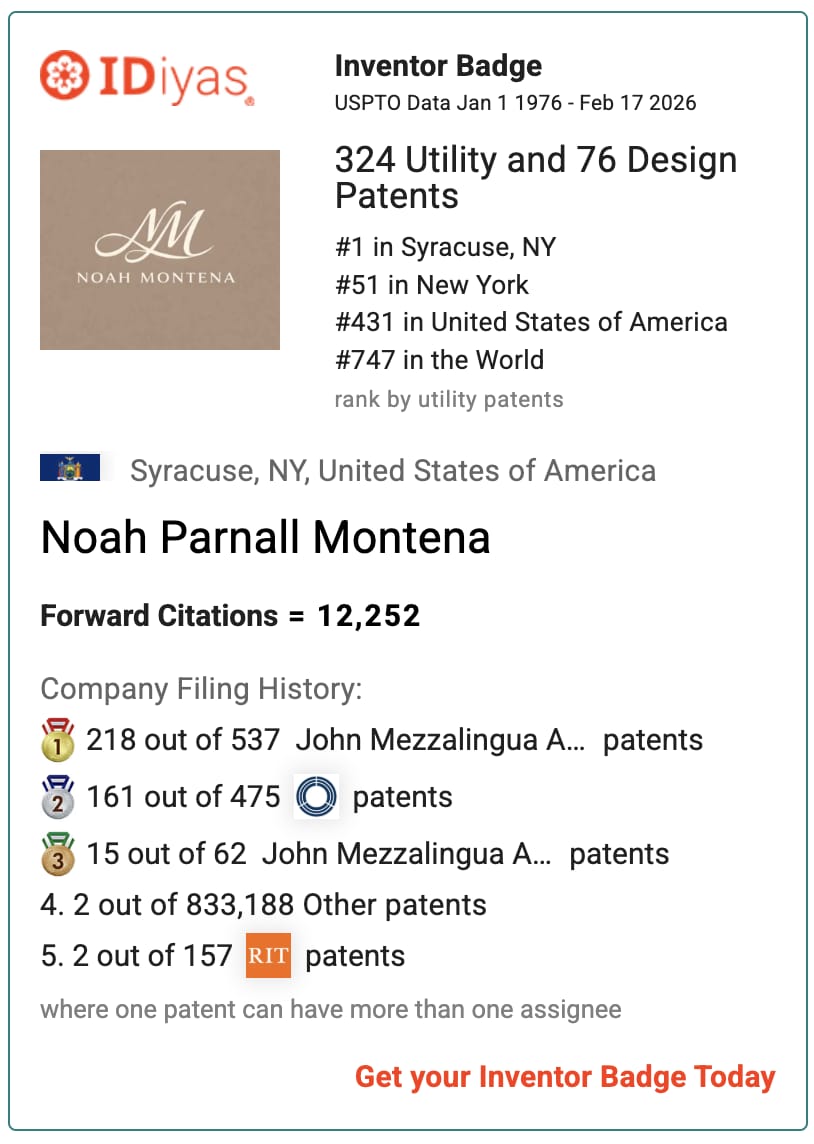The height and width of the screenshot is (1144, 814).
Task: Click the New York state flag icon
Action: click(x=70, y=468)
